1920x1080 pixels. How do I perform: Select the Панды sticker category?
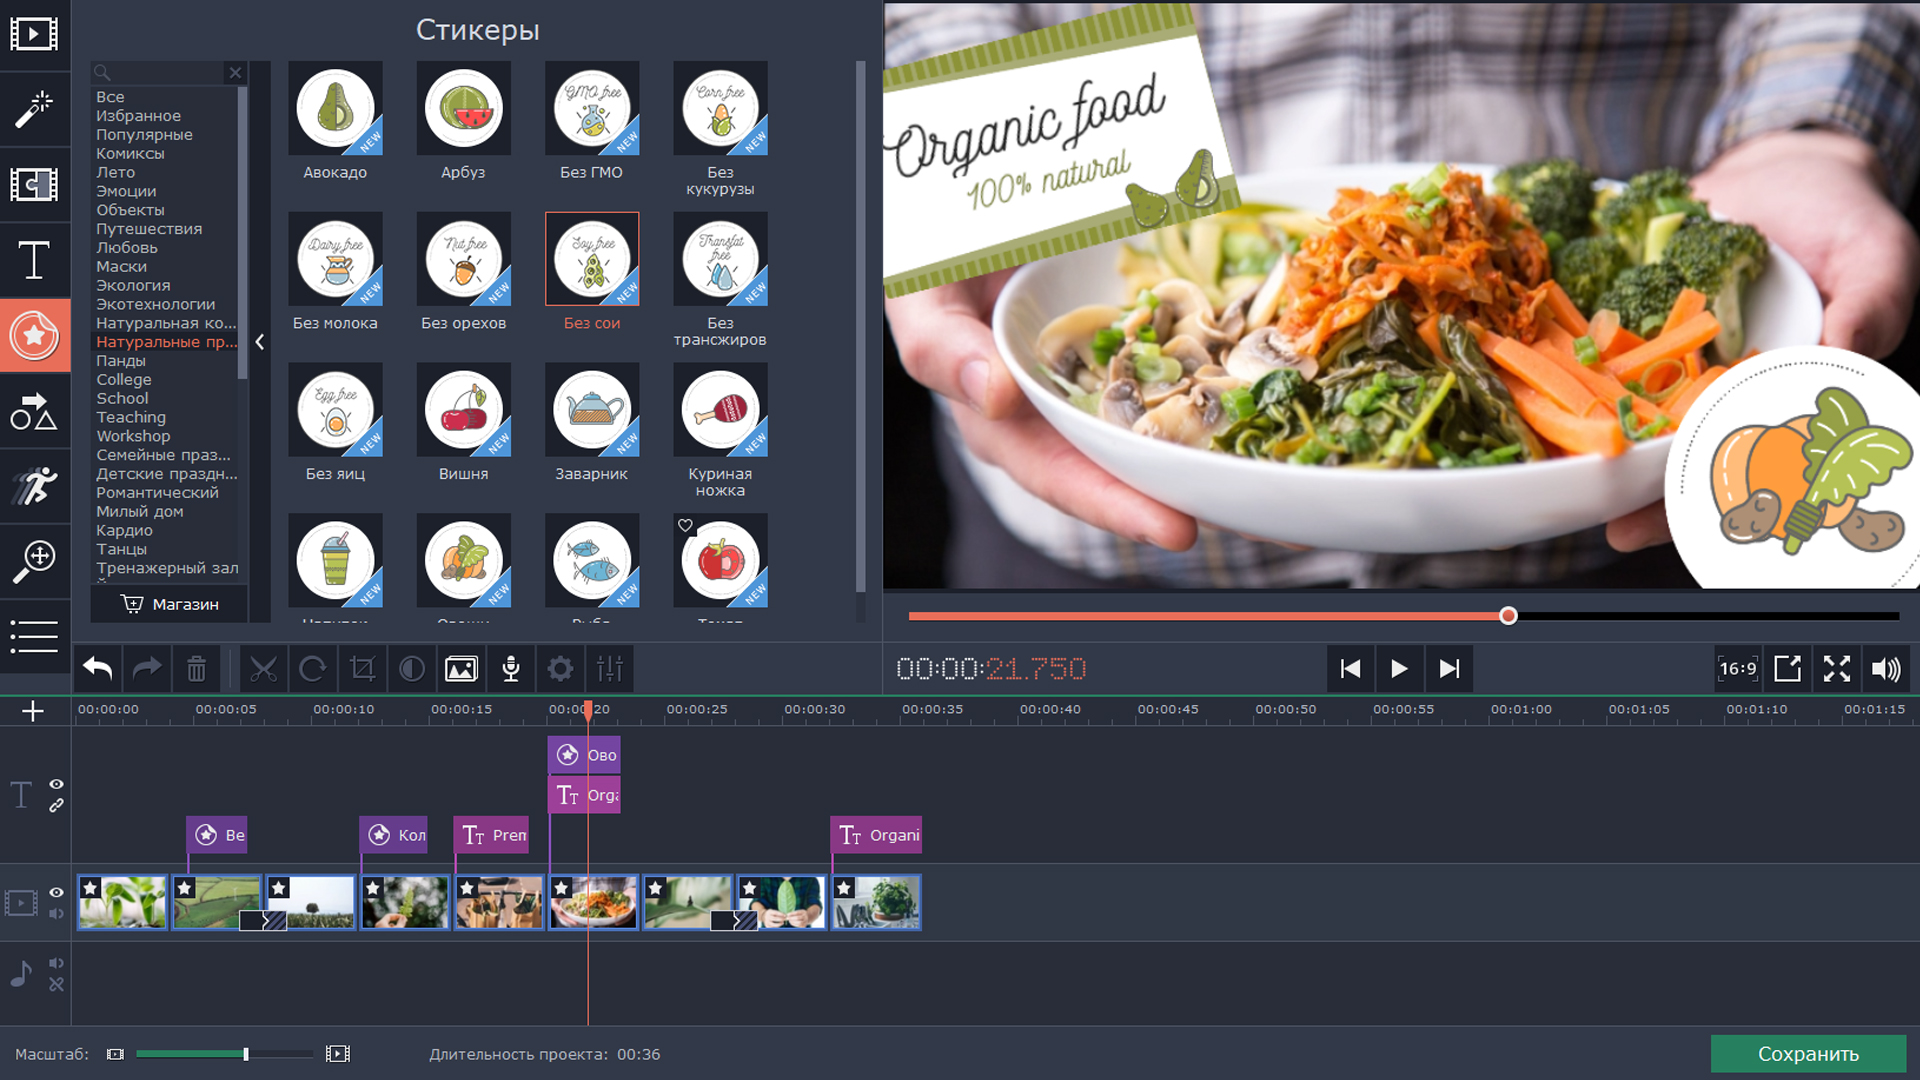121,361
